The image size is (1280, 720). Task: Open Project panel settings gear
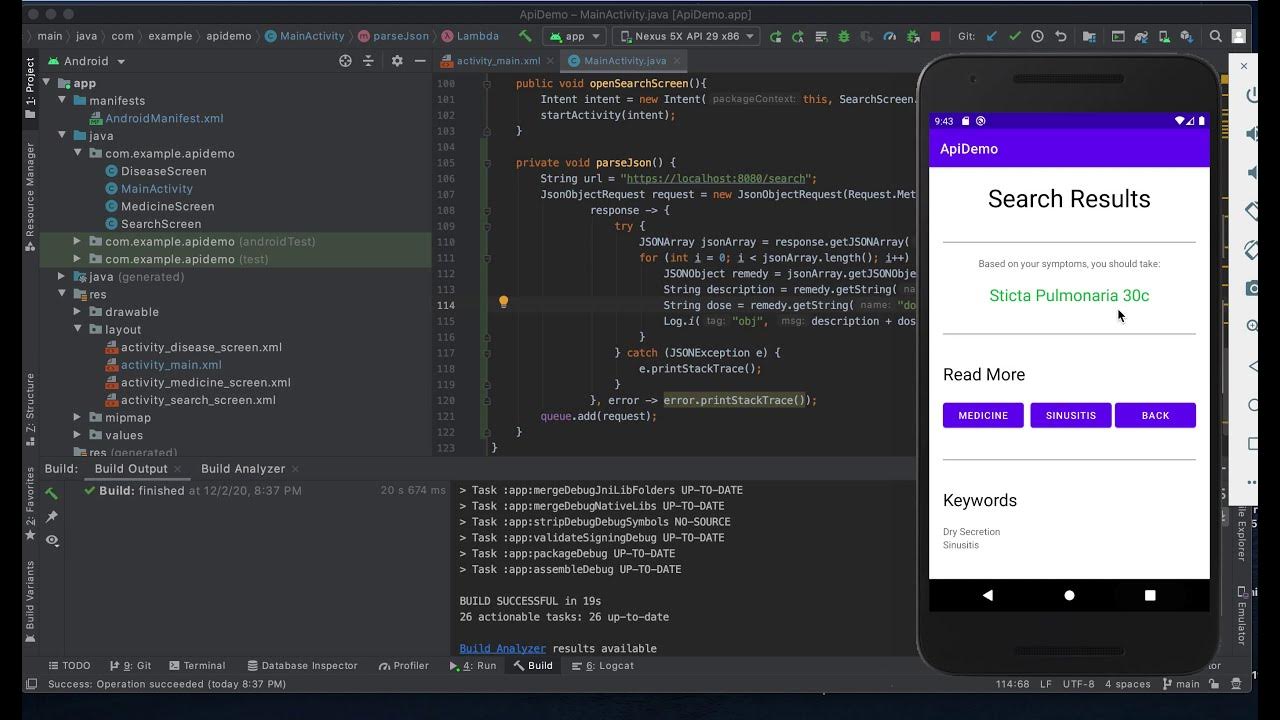coord(397,61)
